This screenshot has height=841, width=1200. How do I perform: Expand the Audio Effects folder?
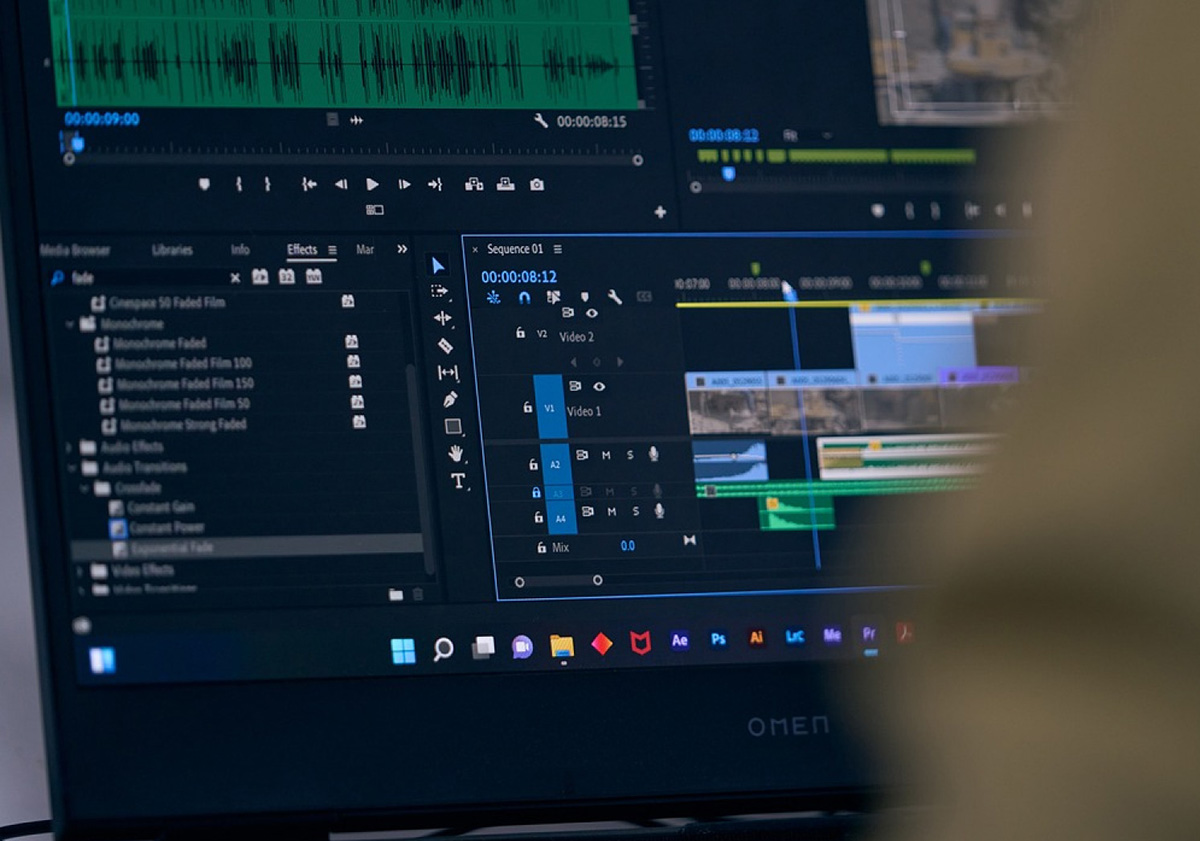(x=69, y=447)
